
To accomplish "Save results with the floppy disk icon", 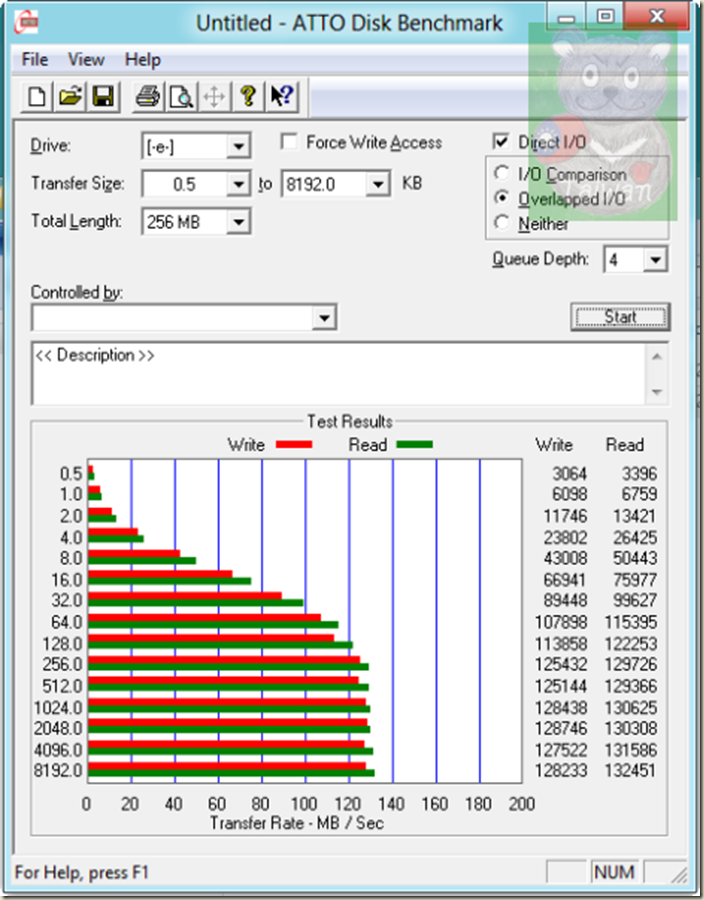I will tap(103, 96).
